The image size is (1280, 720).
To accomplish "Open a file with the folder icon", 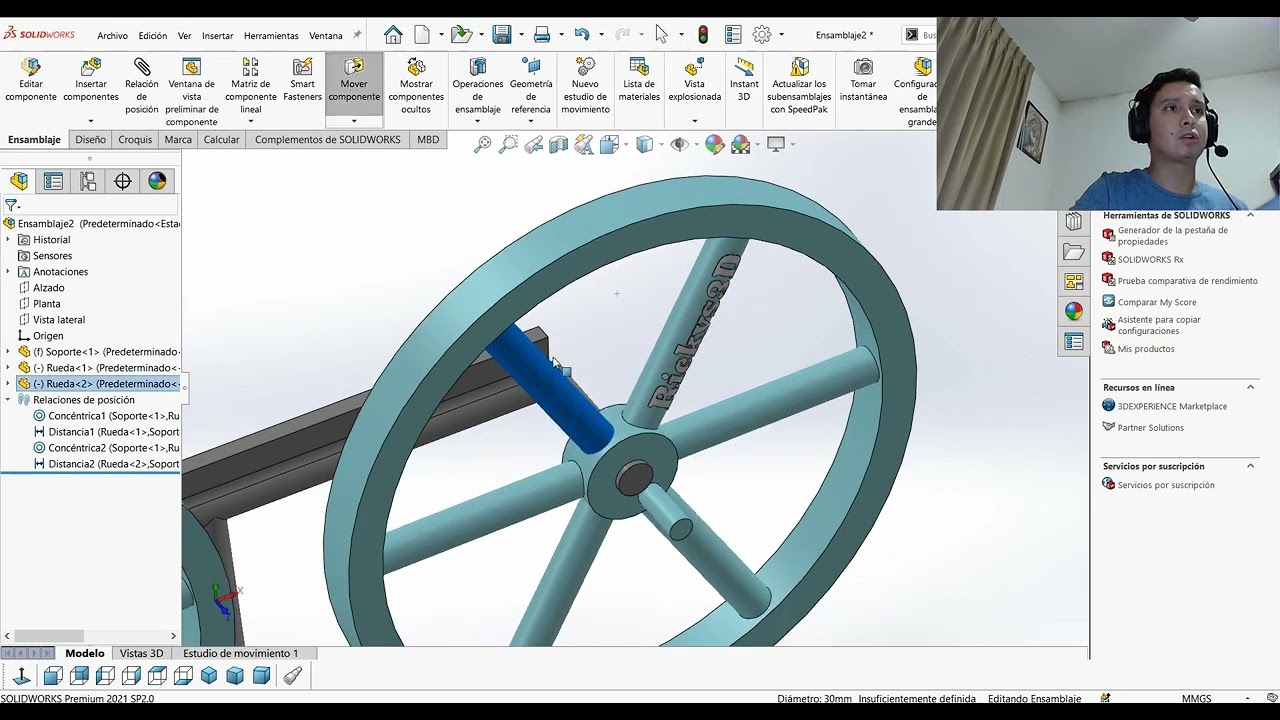I will (461, 35).
